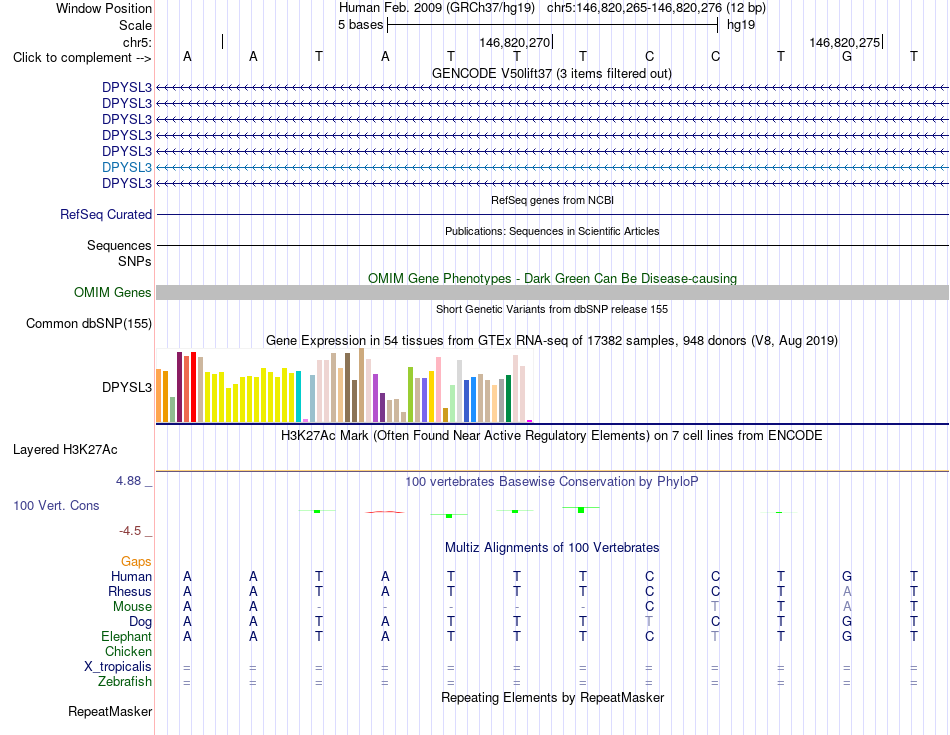Select the Chicken alignment row label
Image resolution: width=950 pixels, height=735 pixels.
point(128,651)
